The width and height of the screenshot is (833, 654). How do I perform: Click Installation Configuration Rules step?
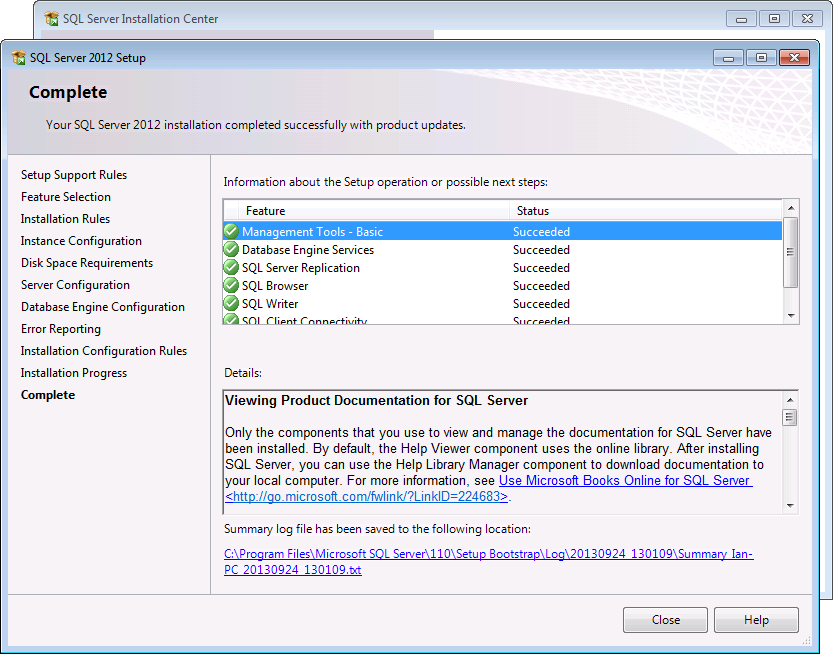[x=104, y=351]
